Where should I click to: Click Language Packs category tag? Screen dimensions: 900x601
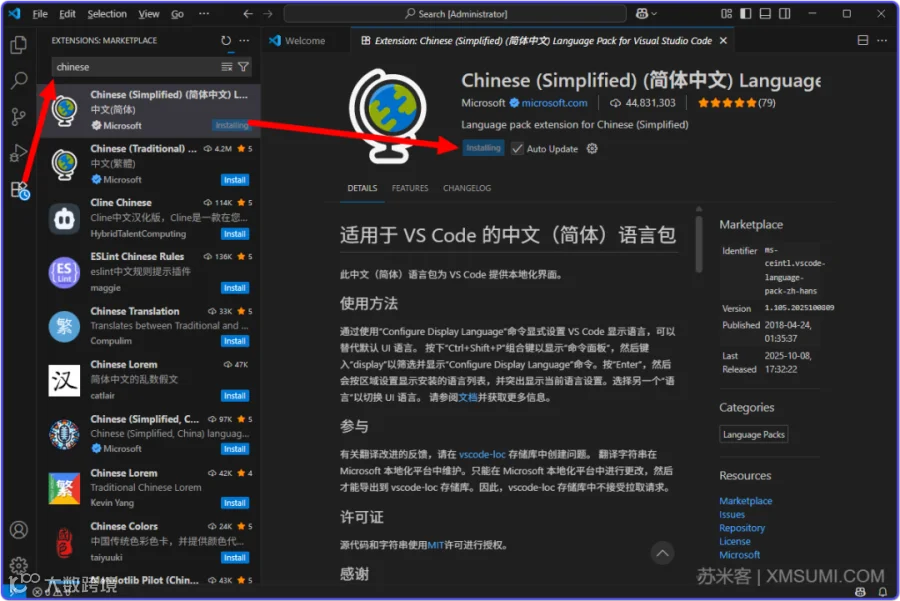[754, 435]
